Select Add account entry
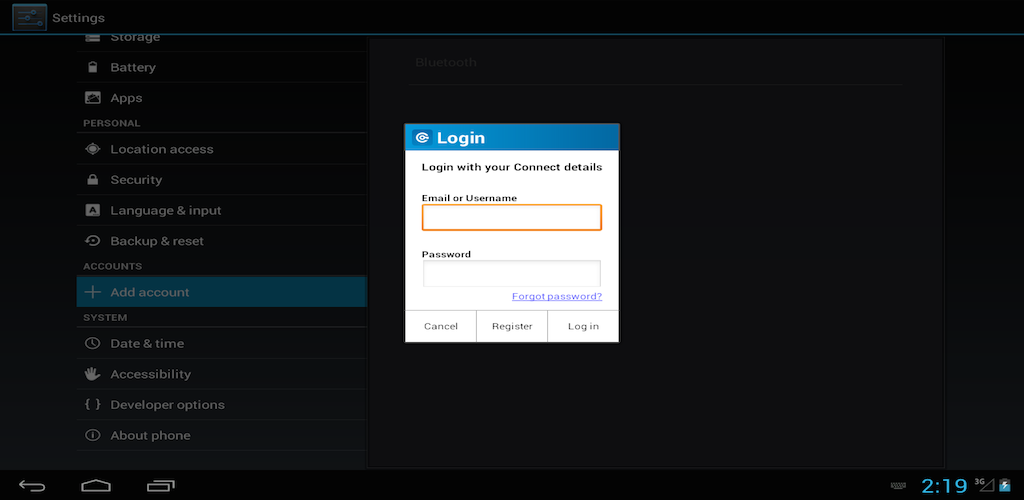This screenshot has height=500, width=1024. tap(221, 292)
